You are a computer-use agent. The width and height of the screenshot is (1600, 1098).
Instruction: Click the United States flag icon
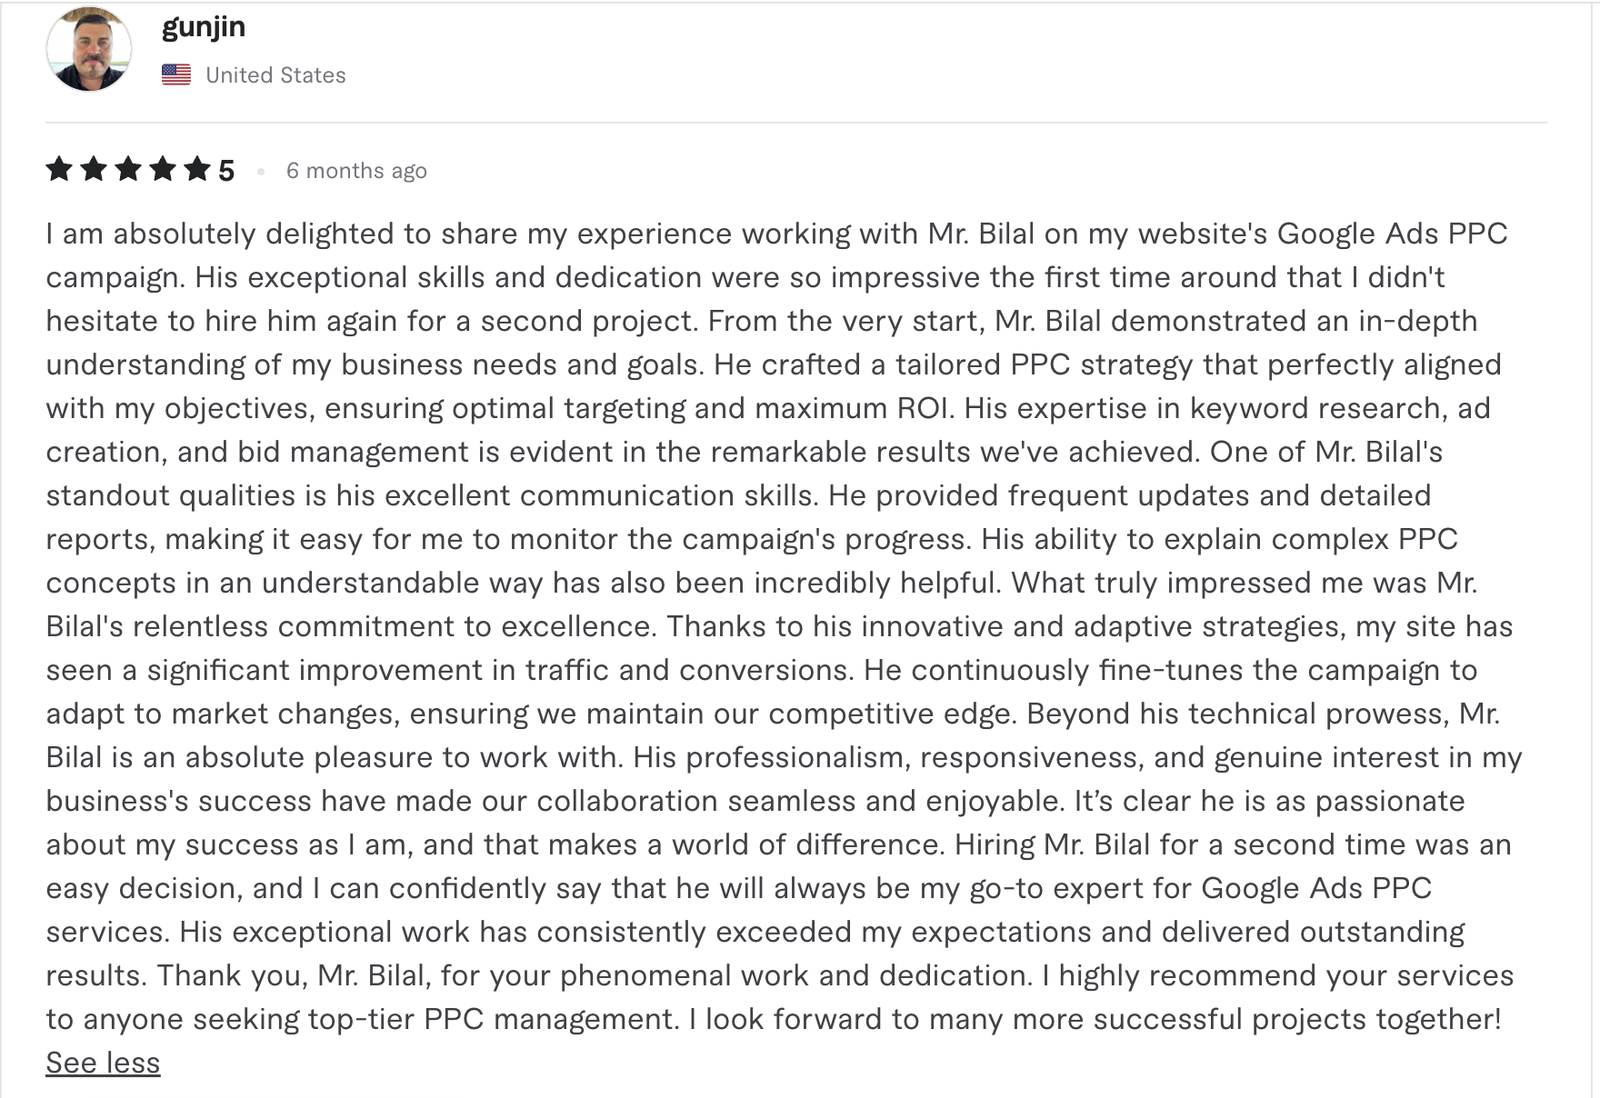coord(176,75)
